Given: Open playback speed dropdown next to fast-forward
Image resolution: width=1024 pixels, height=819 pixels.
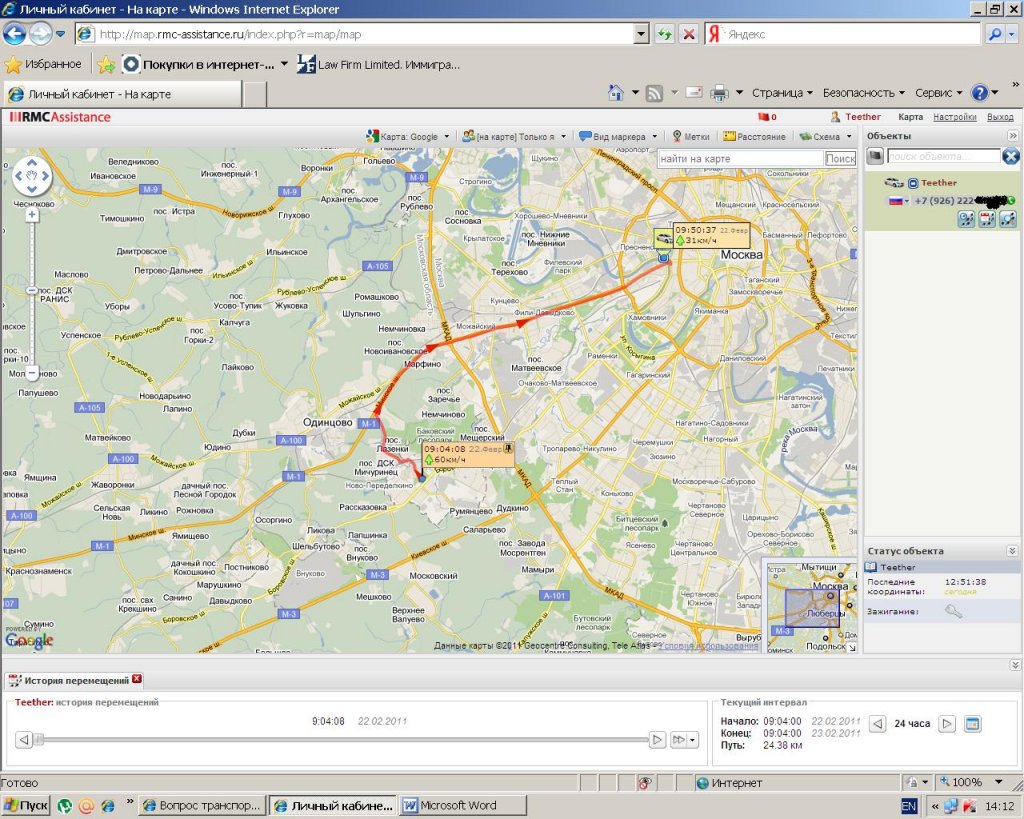Looking at the screenshot, I should (x=692, y=739).
